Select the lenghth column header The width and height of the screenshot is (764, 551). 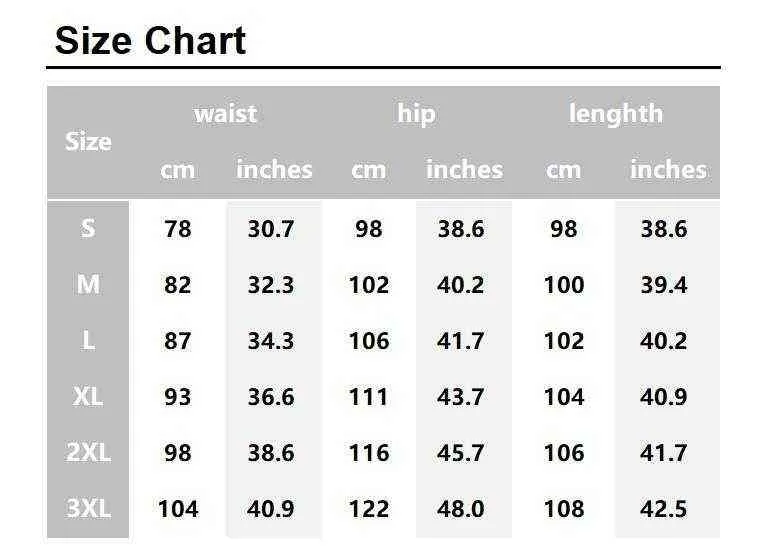coord(616,114)
